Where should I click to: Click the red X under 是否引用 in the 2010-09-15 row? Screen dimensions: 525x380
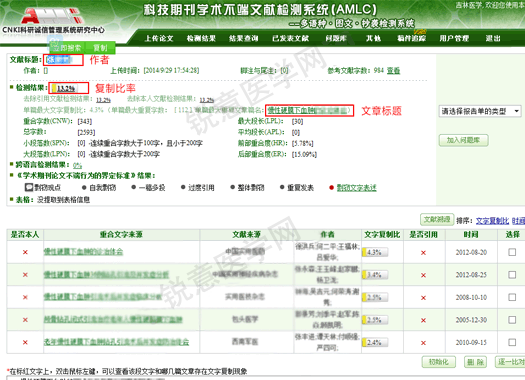pyautogui.click(x=423, y=343)
